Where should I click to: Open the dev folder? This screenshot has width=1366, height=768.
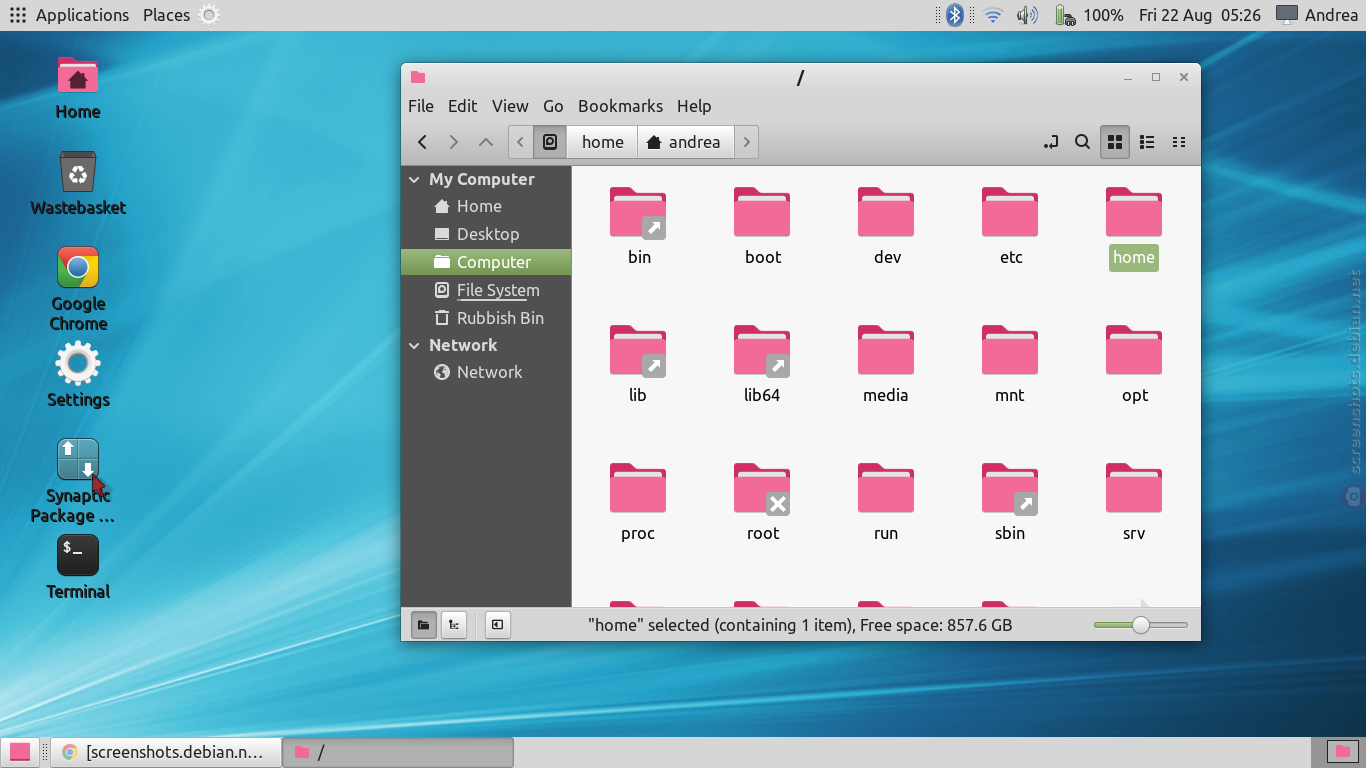[x=886, y=214]
